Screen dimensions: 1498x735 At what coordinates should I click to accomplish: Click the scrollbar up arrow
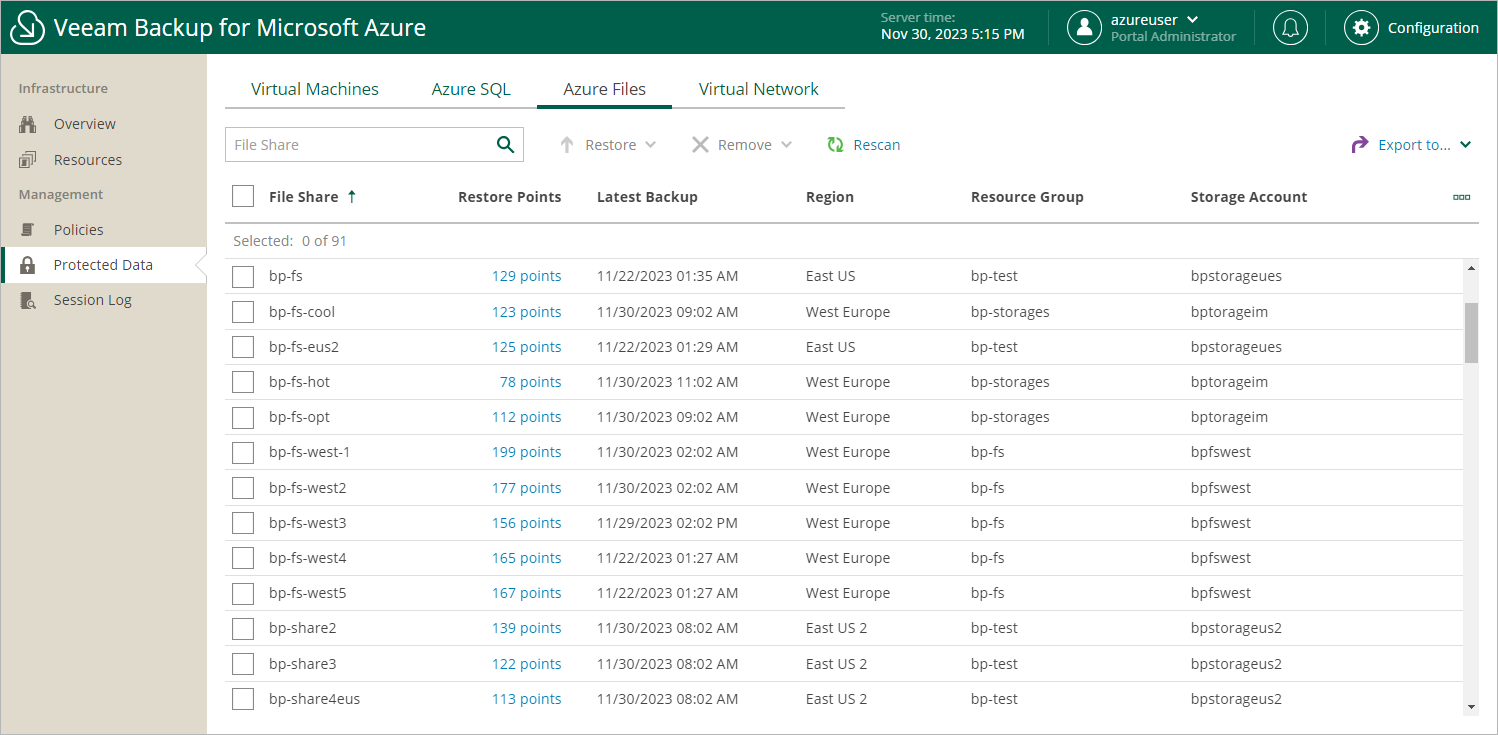1471,269
